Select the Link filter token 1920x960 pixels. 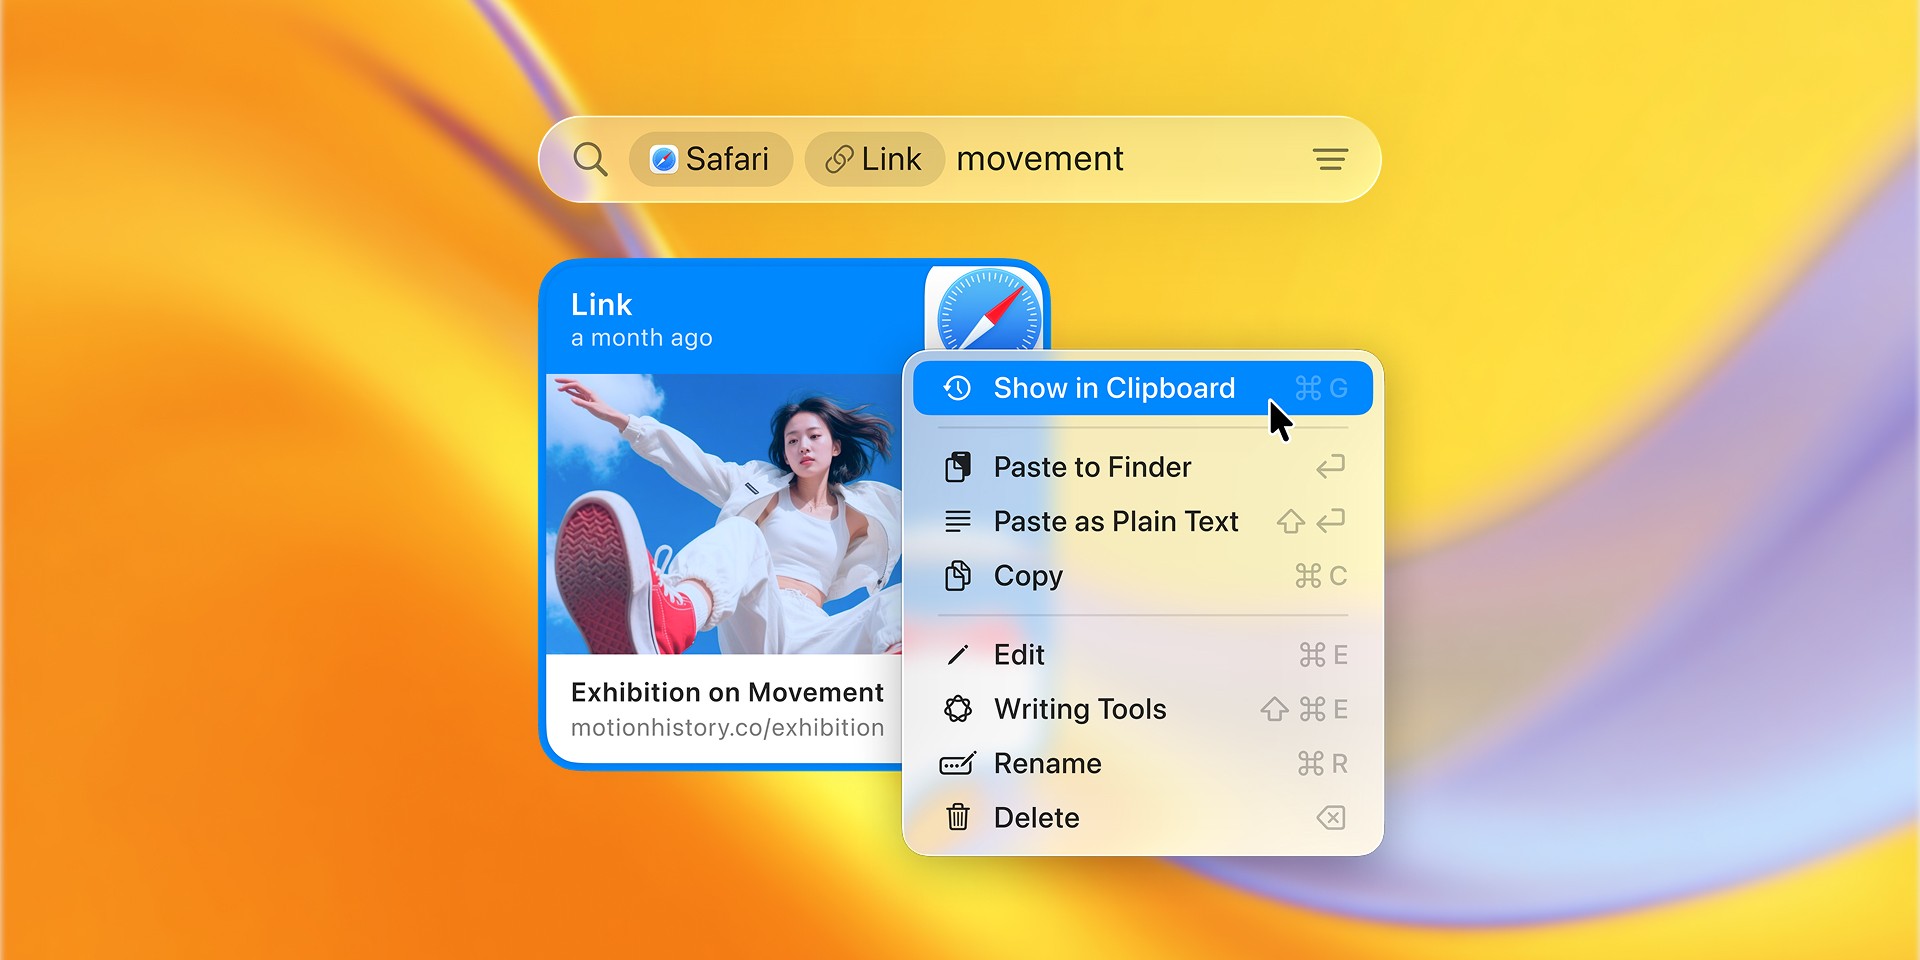874,159
